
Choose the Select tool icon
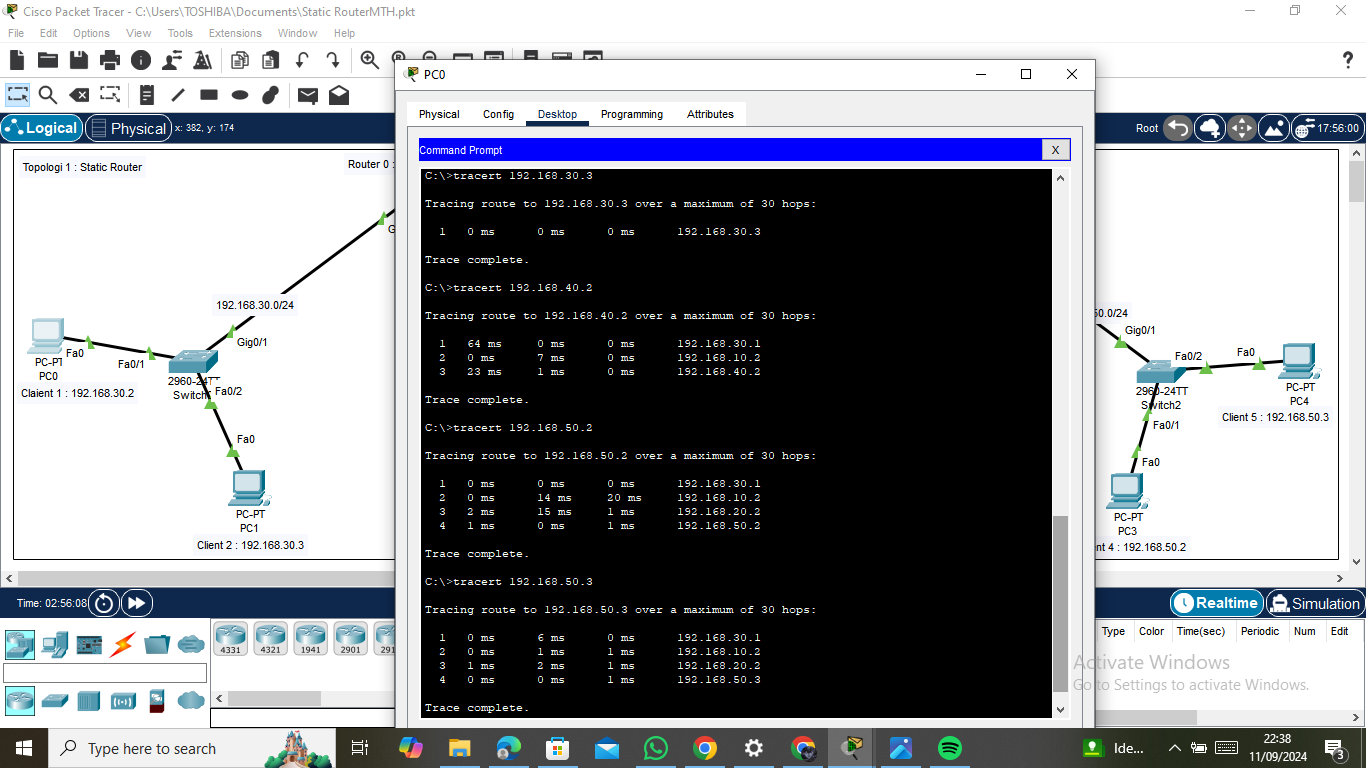click(18, 95)
